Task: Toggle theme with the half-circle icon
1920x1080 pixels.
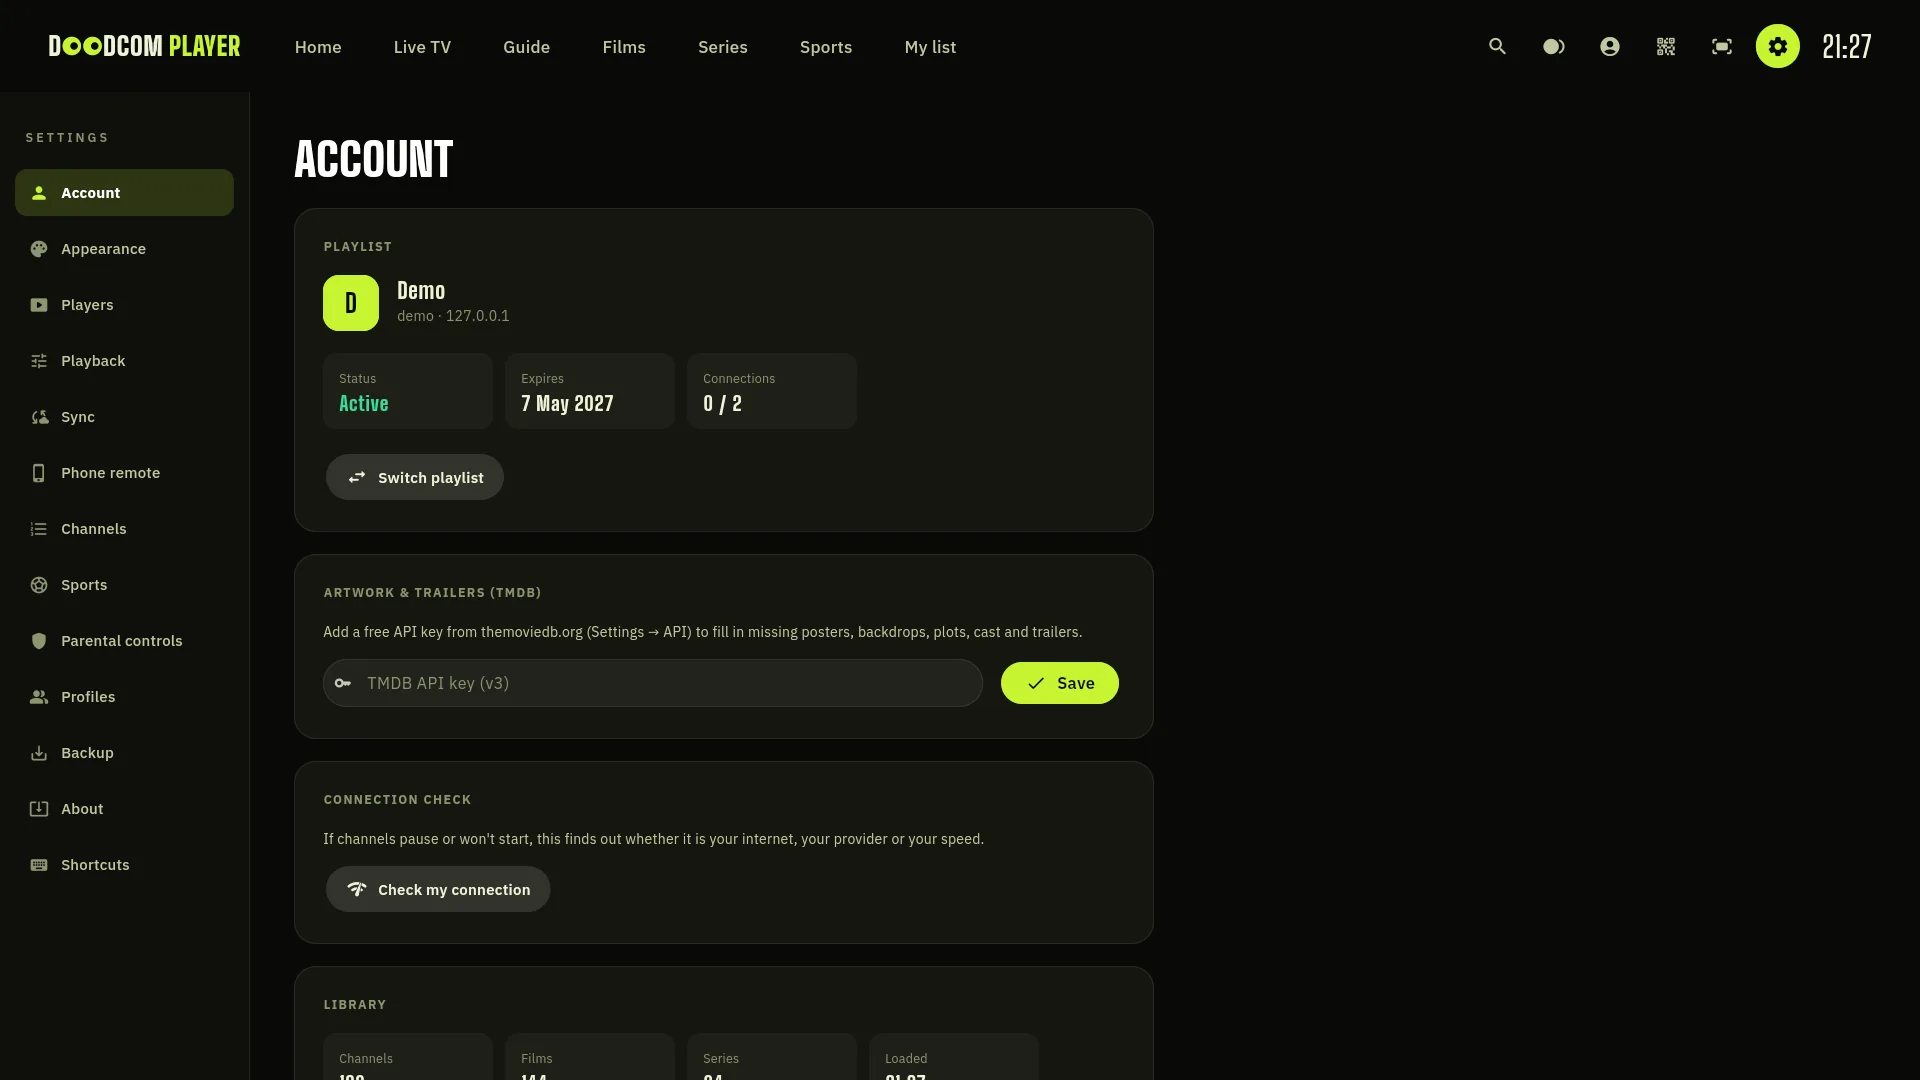Action: 1553,46
